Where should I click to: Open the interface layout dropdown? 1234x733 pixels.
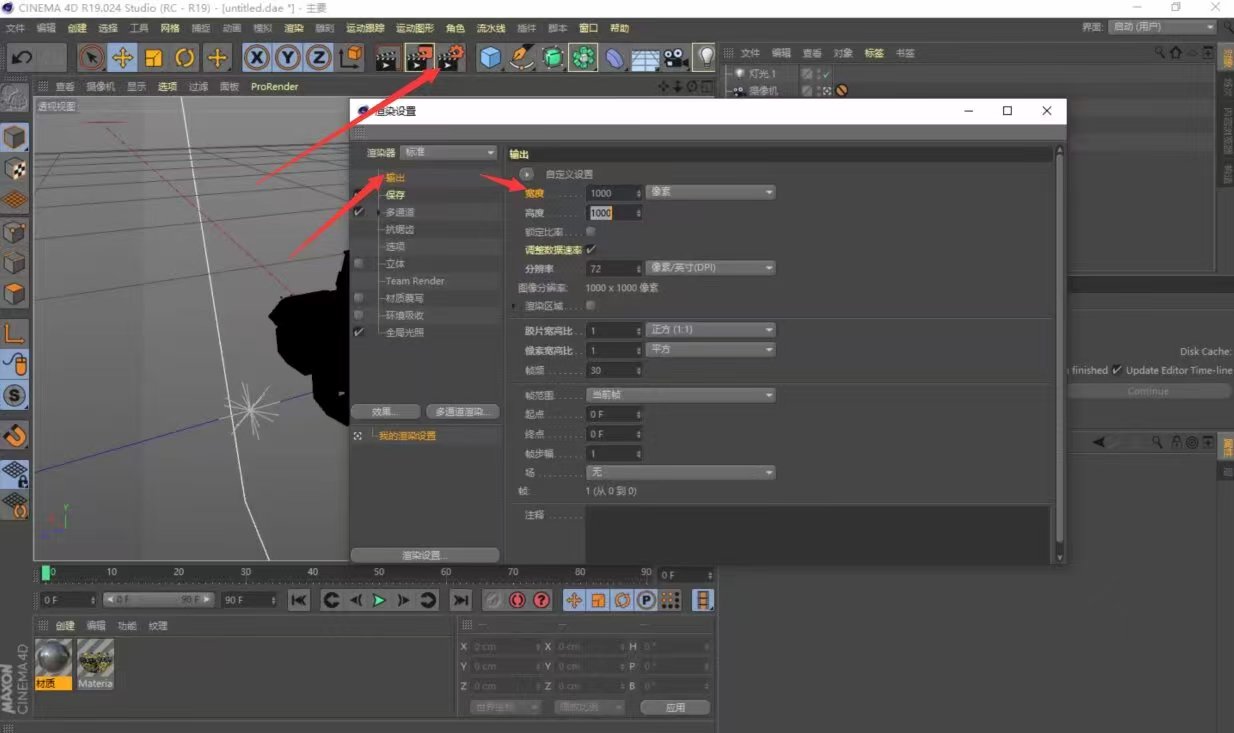click(1163, 27)
